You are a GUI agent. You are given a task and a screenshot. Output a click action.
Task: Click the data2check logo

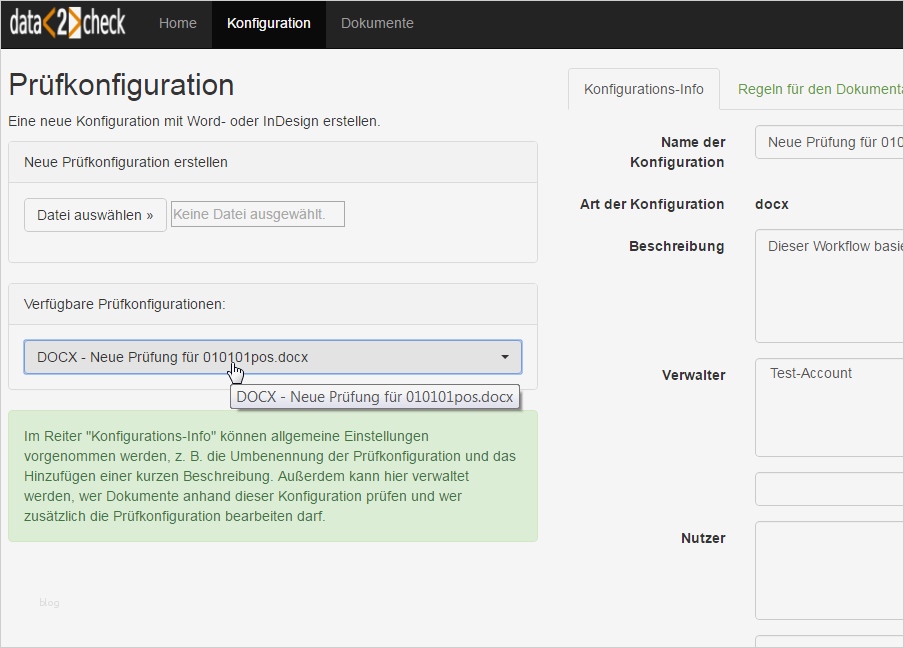(68, 23)
